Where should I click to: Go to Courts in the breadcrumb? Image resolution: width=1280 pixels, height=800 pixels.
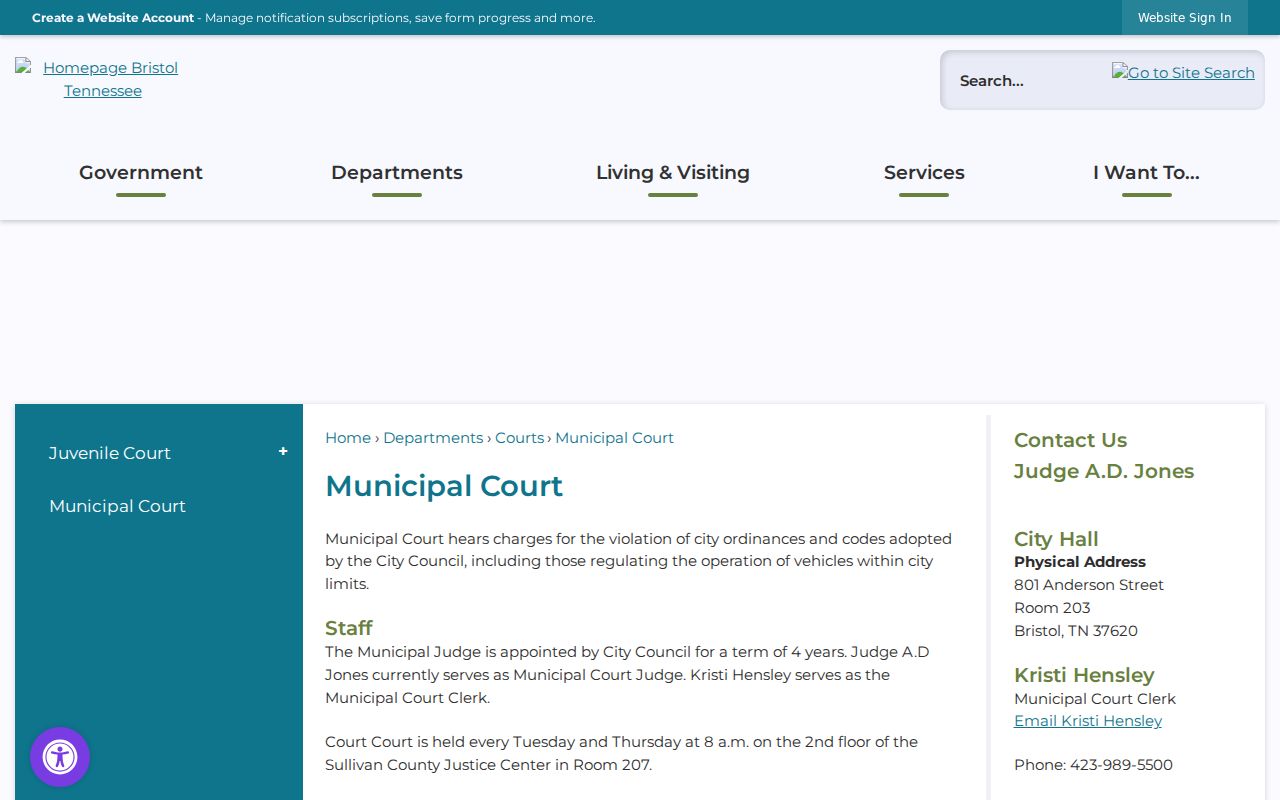click(519, 438)
